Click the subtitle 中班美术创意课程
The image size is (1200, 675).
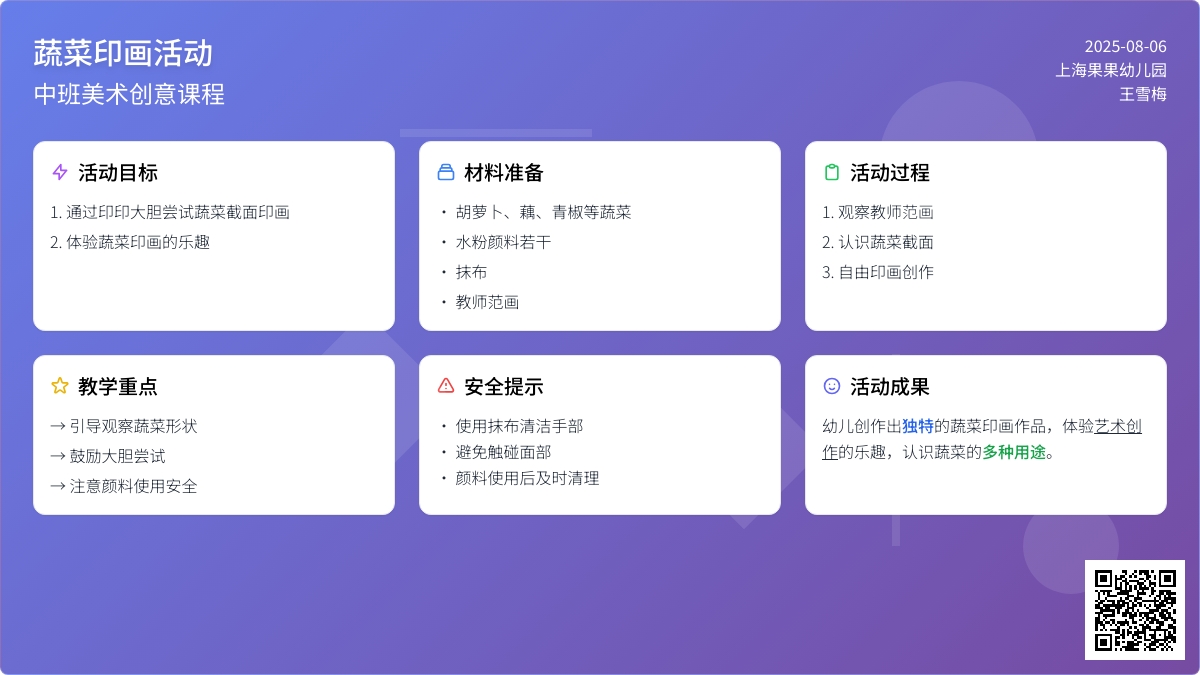pyautogui.click(x=129, y=94)
